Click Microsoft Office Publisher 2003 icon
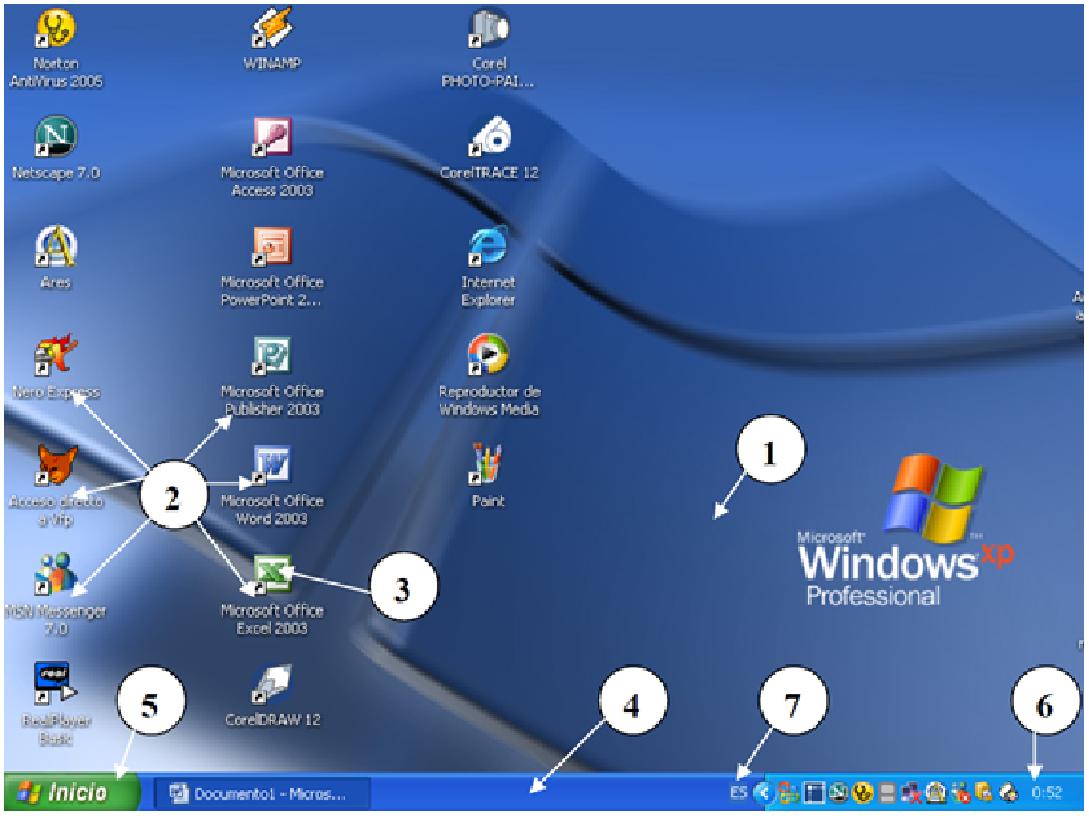The height and width of the screenshot is (816, 1089). [272, 375]
